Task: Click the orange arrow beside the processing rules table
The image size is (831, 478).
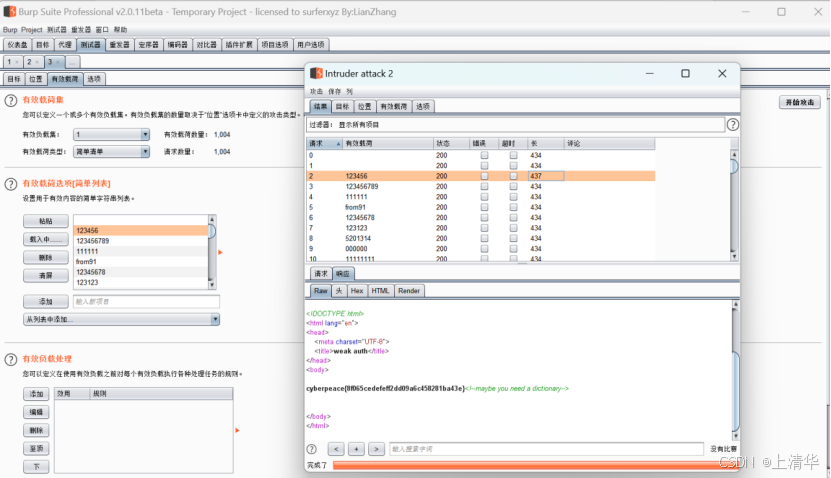Action: click(x=237, y=430)
